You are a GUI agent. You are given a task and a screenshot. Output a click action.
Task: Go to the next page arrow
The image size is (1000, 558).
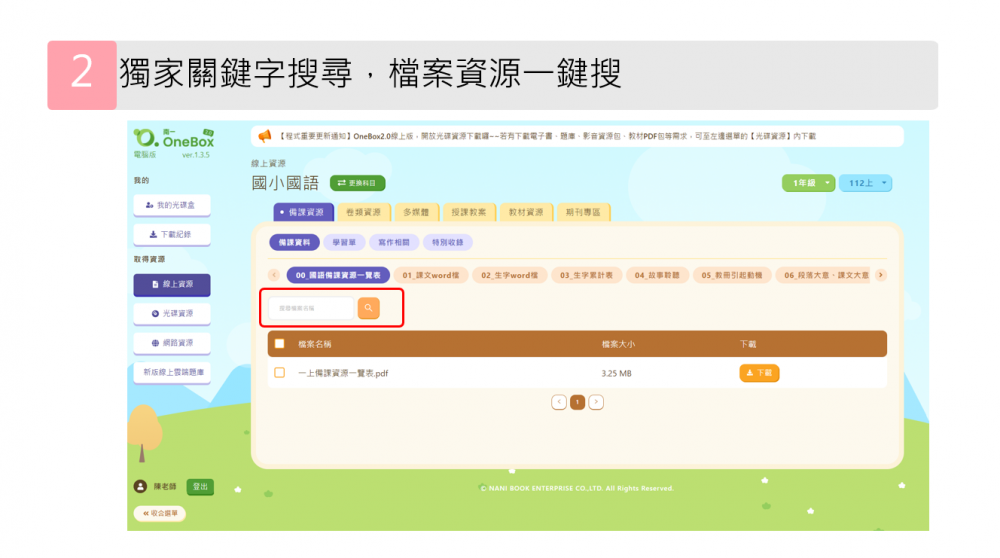click(x=596, y=402)
